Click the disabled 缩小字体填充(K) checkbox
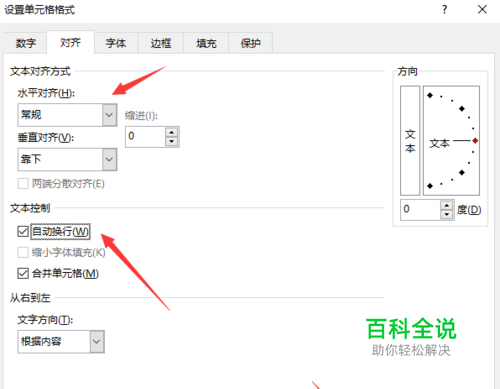 [23, 252]
